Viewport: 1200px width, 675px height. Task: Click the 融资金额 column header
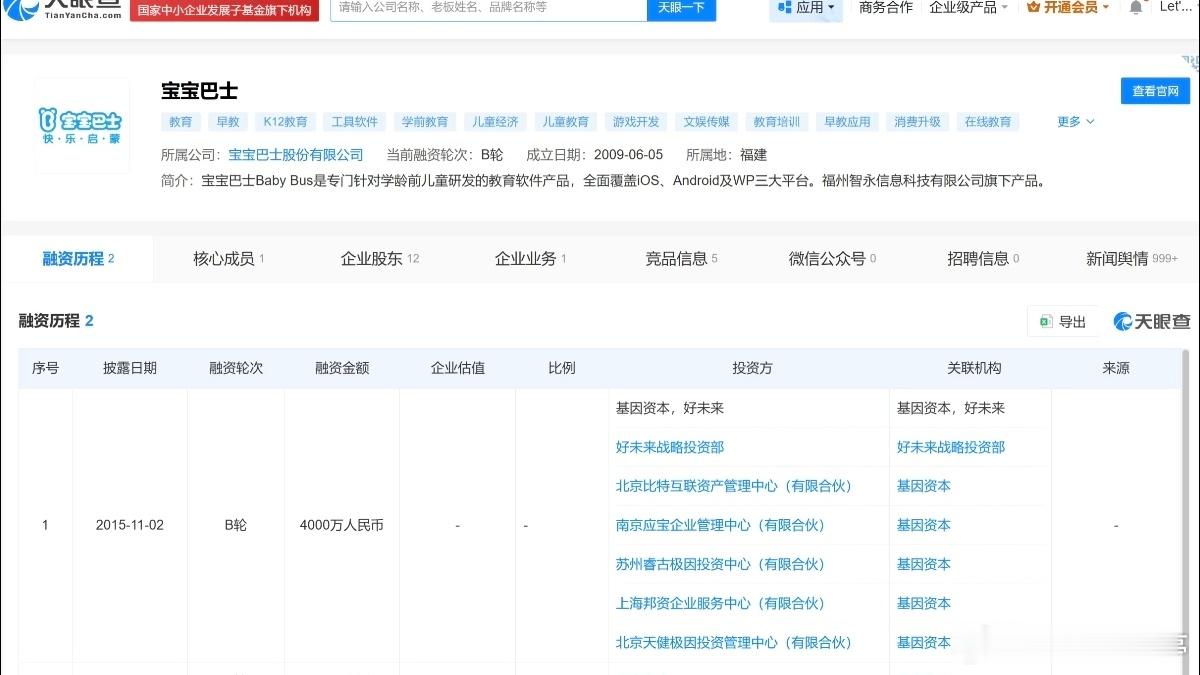coord(342,368)
